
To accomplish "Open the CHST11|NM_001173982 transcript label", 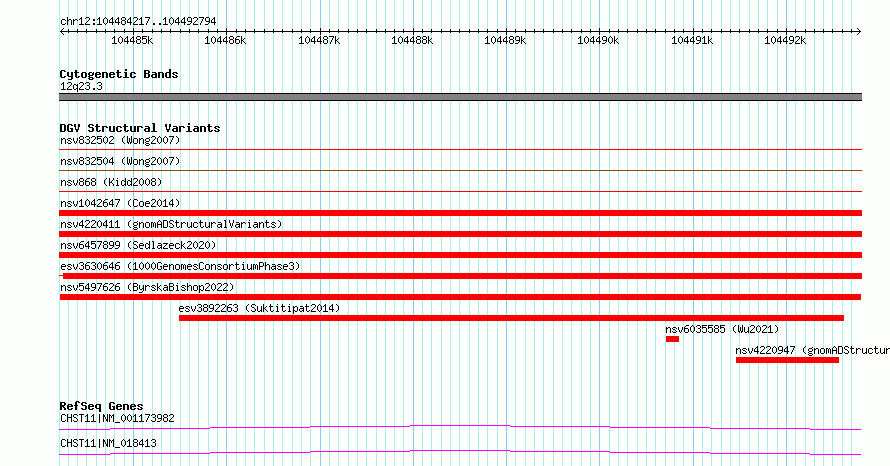I will pos(117,418).
